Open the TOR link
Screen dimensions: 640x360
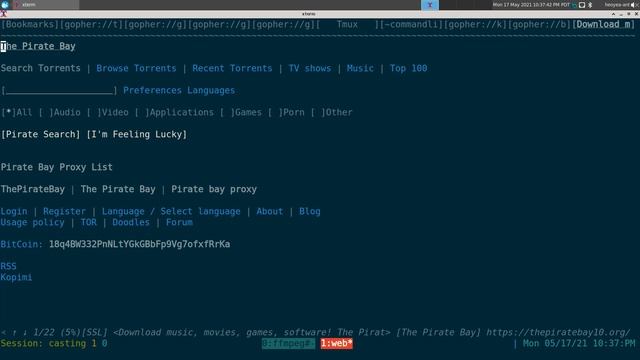(x=89, y=222)
